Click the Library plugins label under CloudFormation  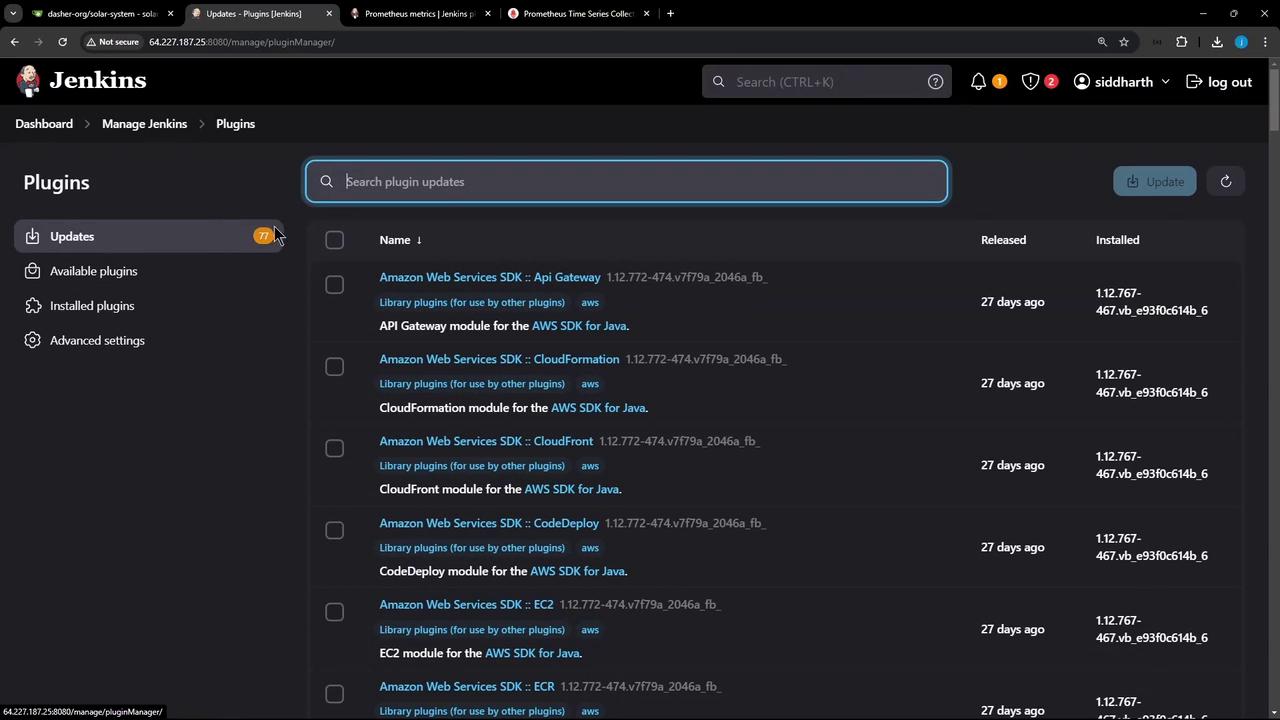472,384
